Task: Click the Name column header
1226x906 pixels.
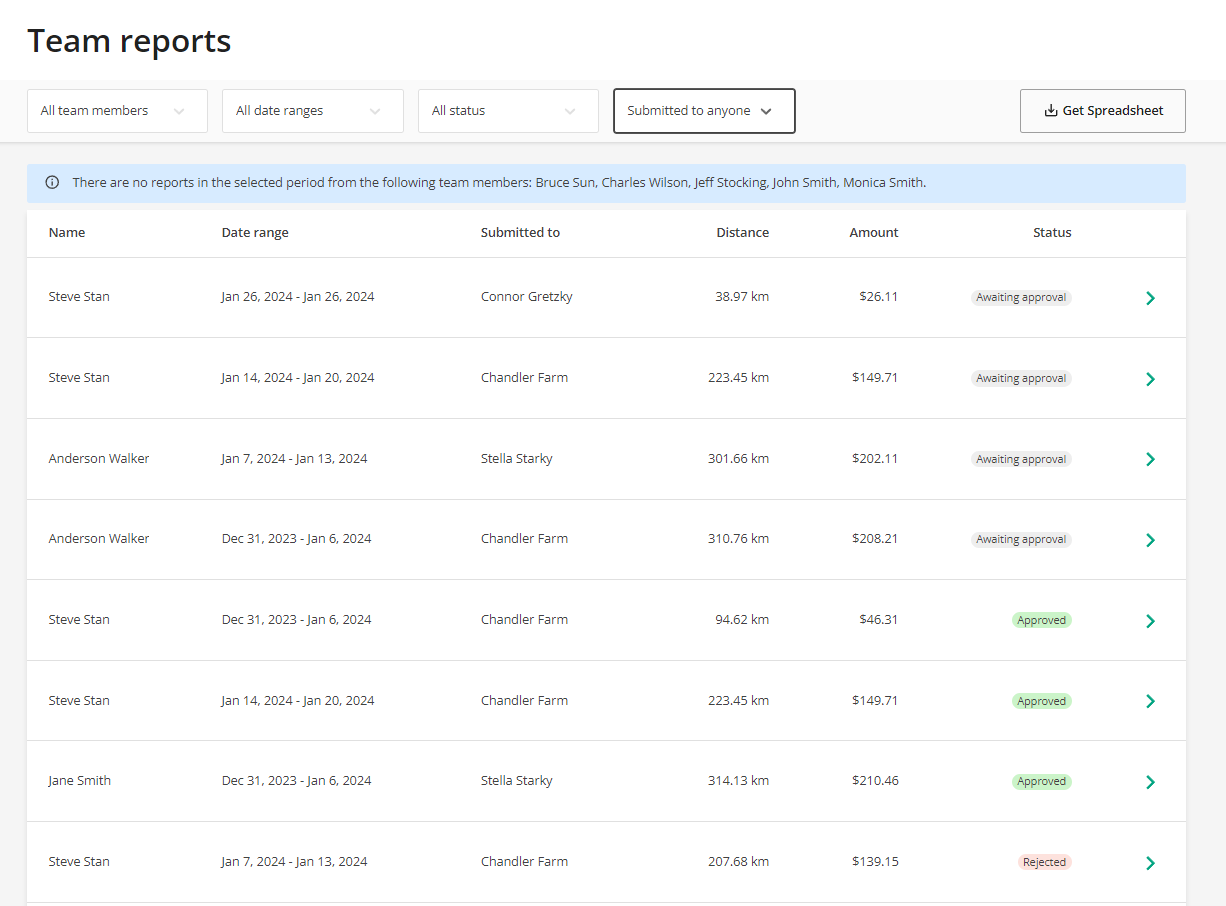Action: coord(67,233)
